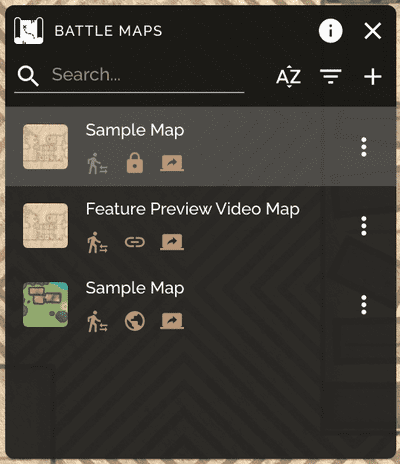Share first Sample Map to screen
This screenshot has width=400, height=464.
(172, 163)
